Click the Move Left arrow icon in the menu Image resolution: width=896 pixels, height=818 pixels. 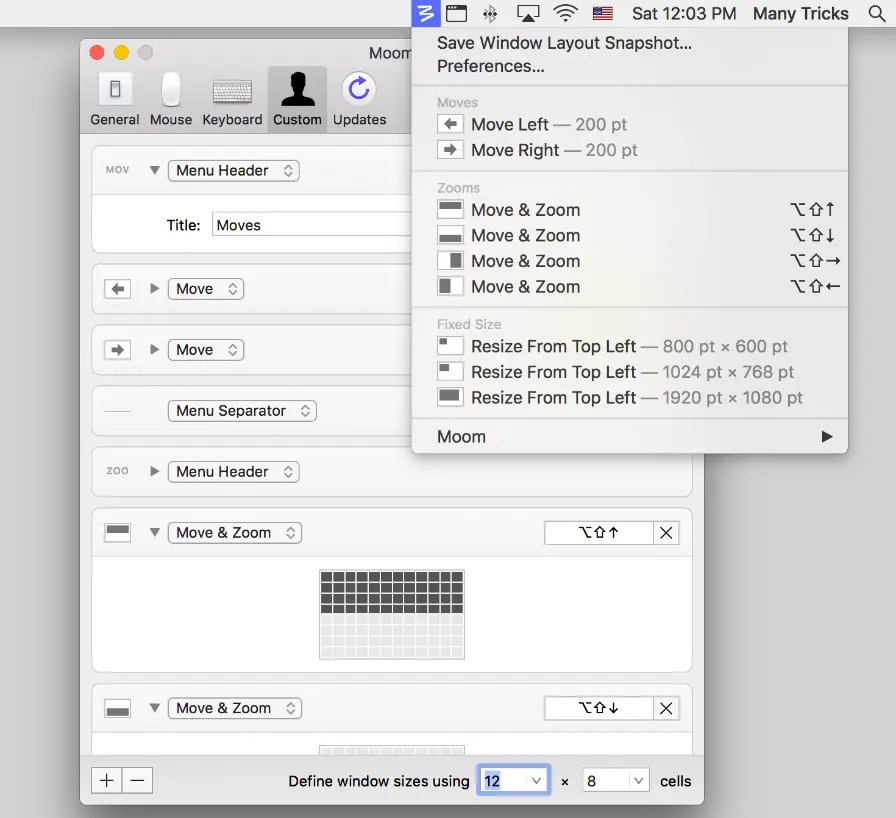click(450, 124)
